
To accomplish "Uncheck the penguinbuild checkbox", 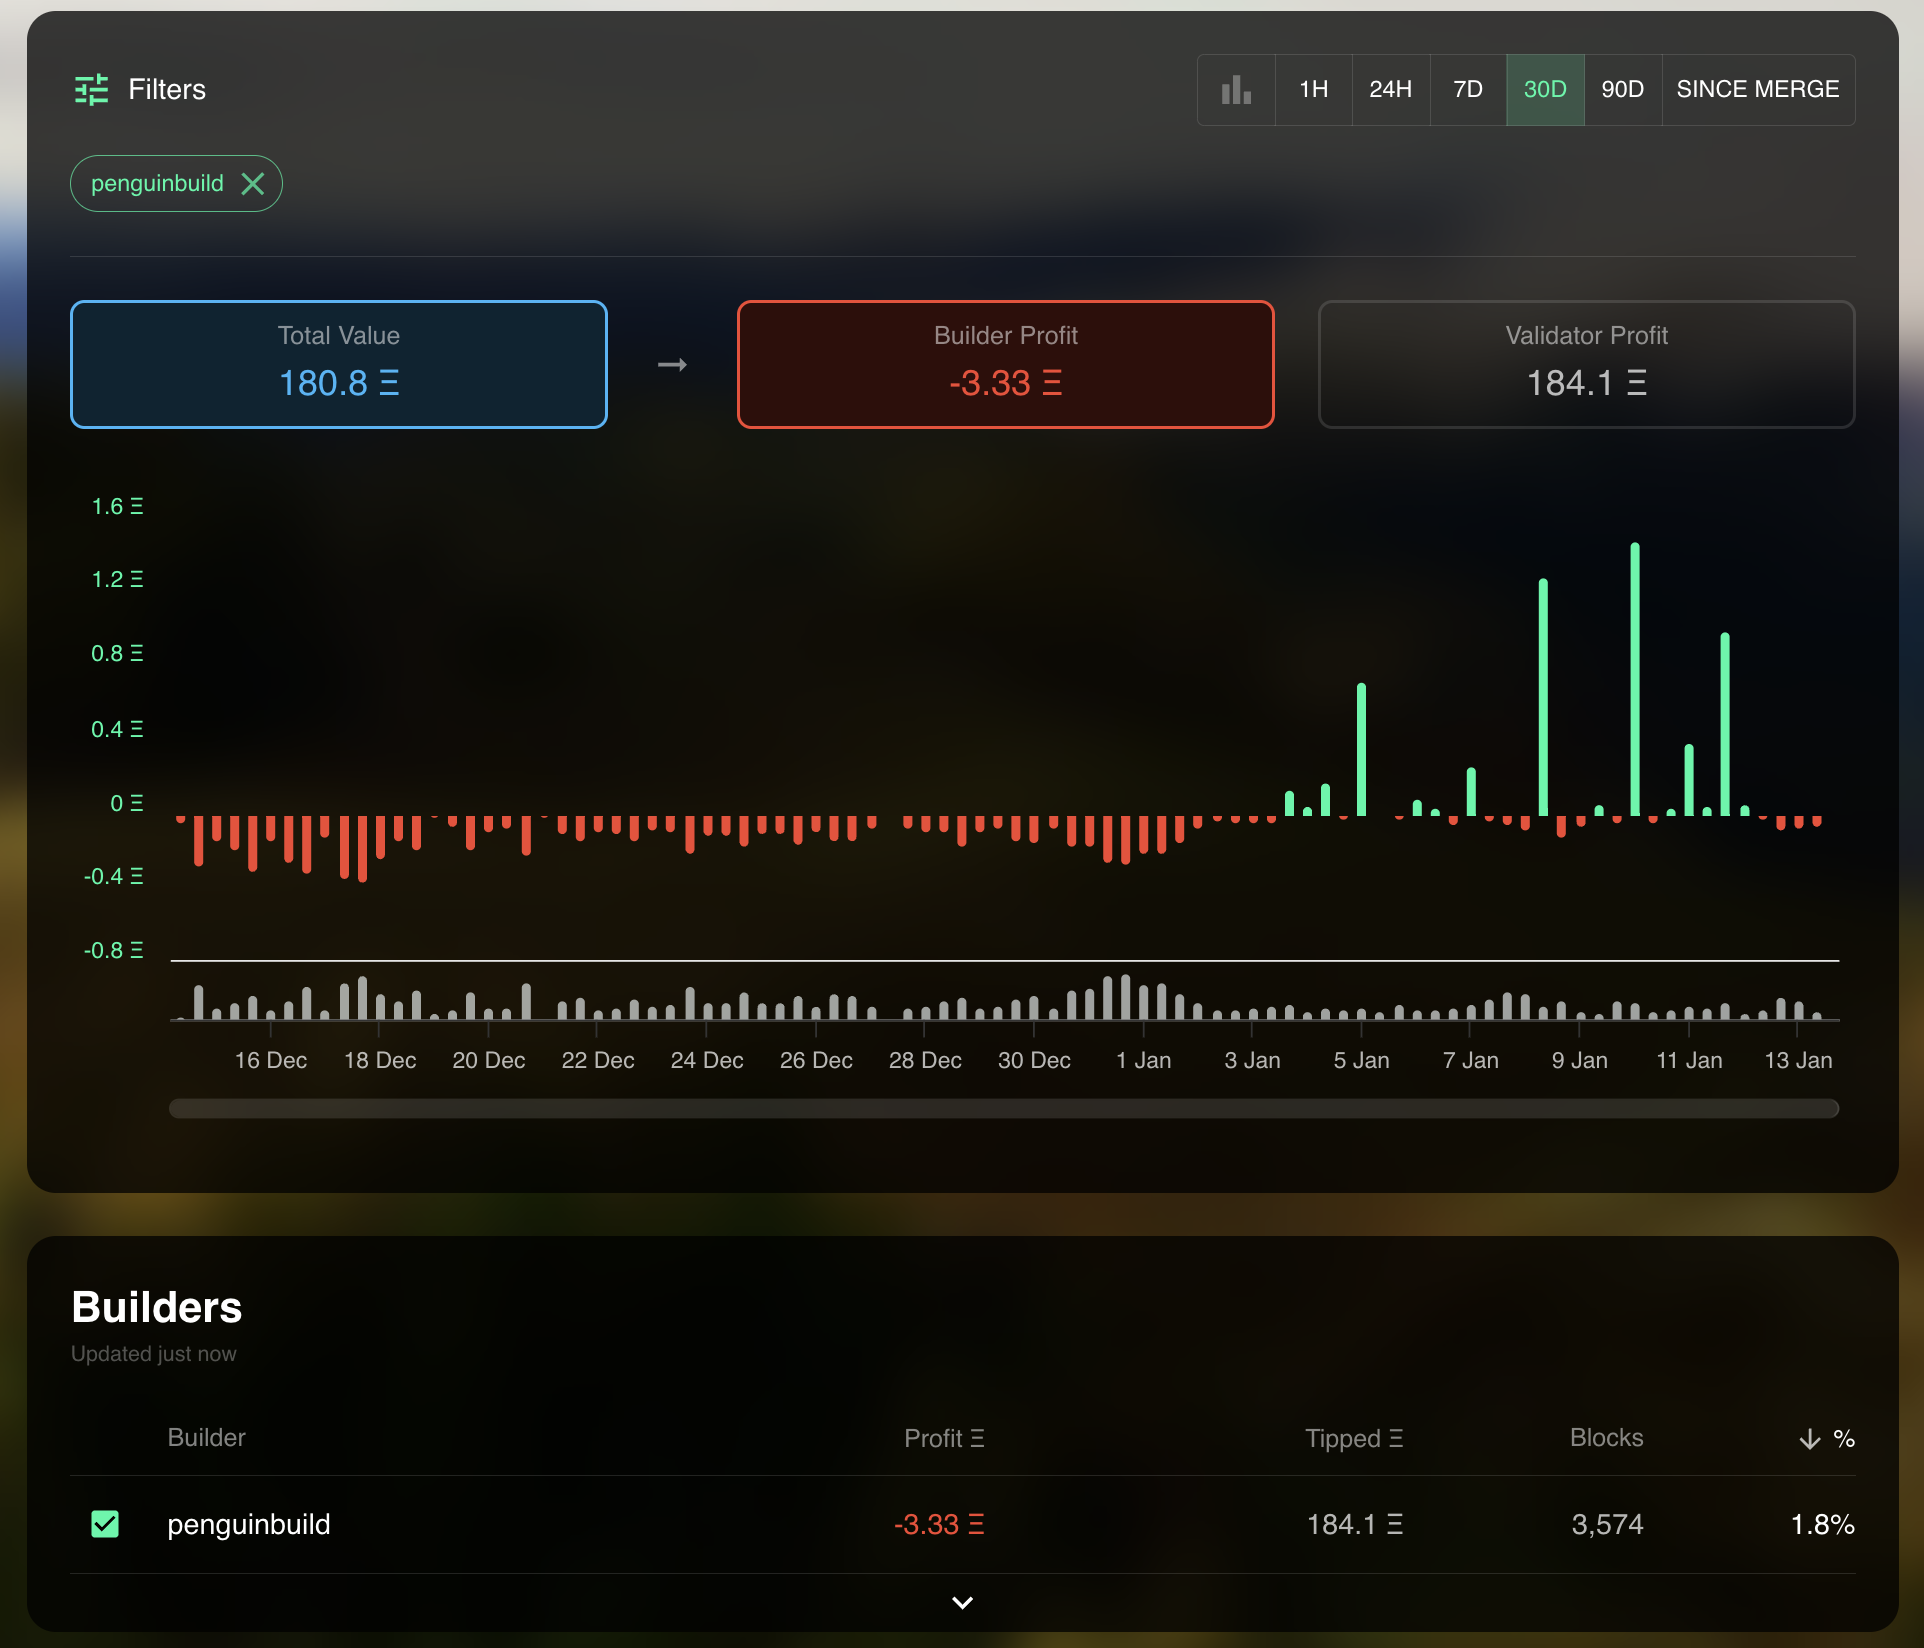I will pos(105,1524).
